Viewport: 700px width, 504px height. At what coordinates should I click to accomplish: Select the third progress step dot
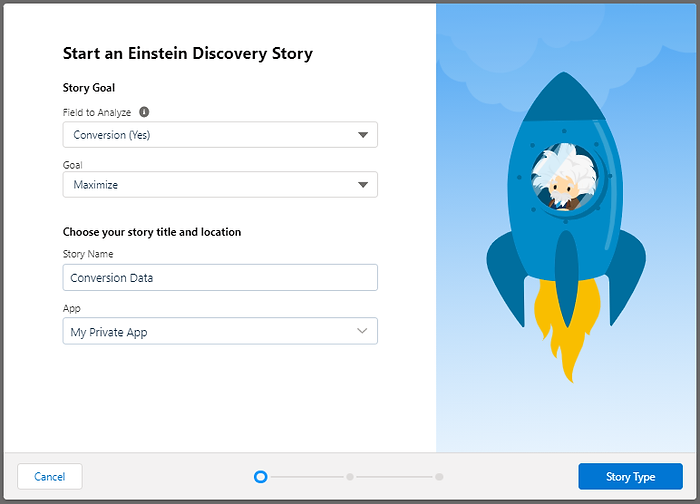coord(439,477)
